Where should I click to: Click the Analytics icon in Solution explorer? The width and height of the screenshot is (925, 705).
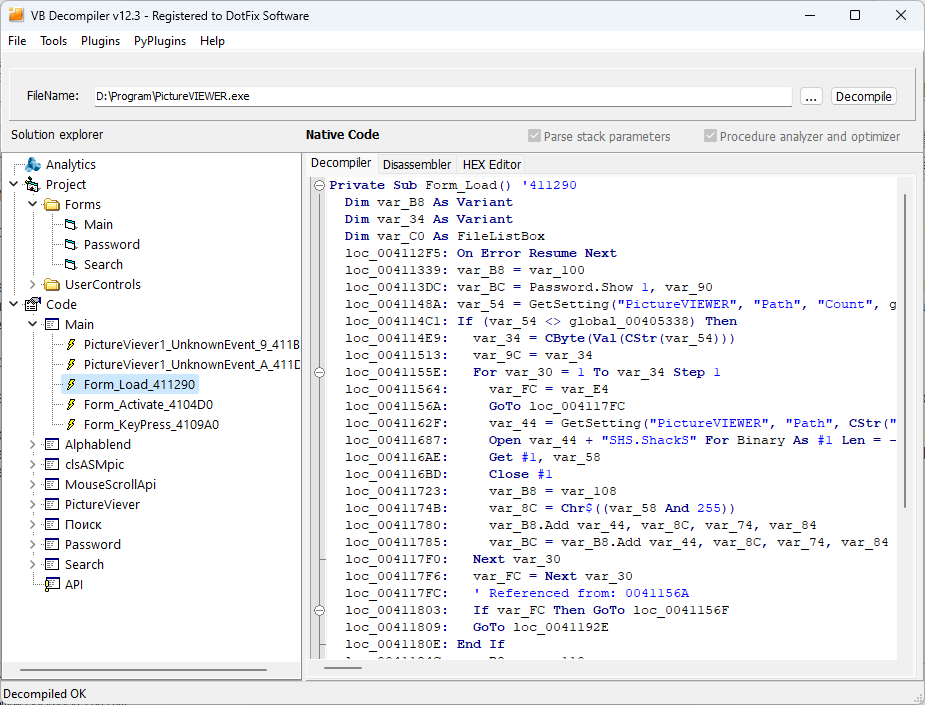coord(33,165)
